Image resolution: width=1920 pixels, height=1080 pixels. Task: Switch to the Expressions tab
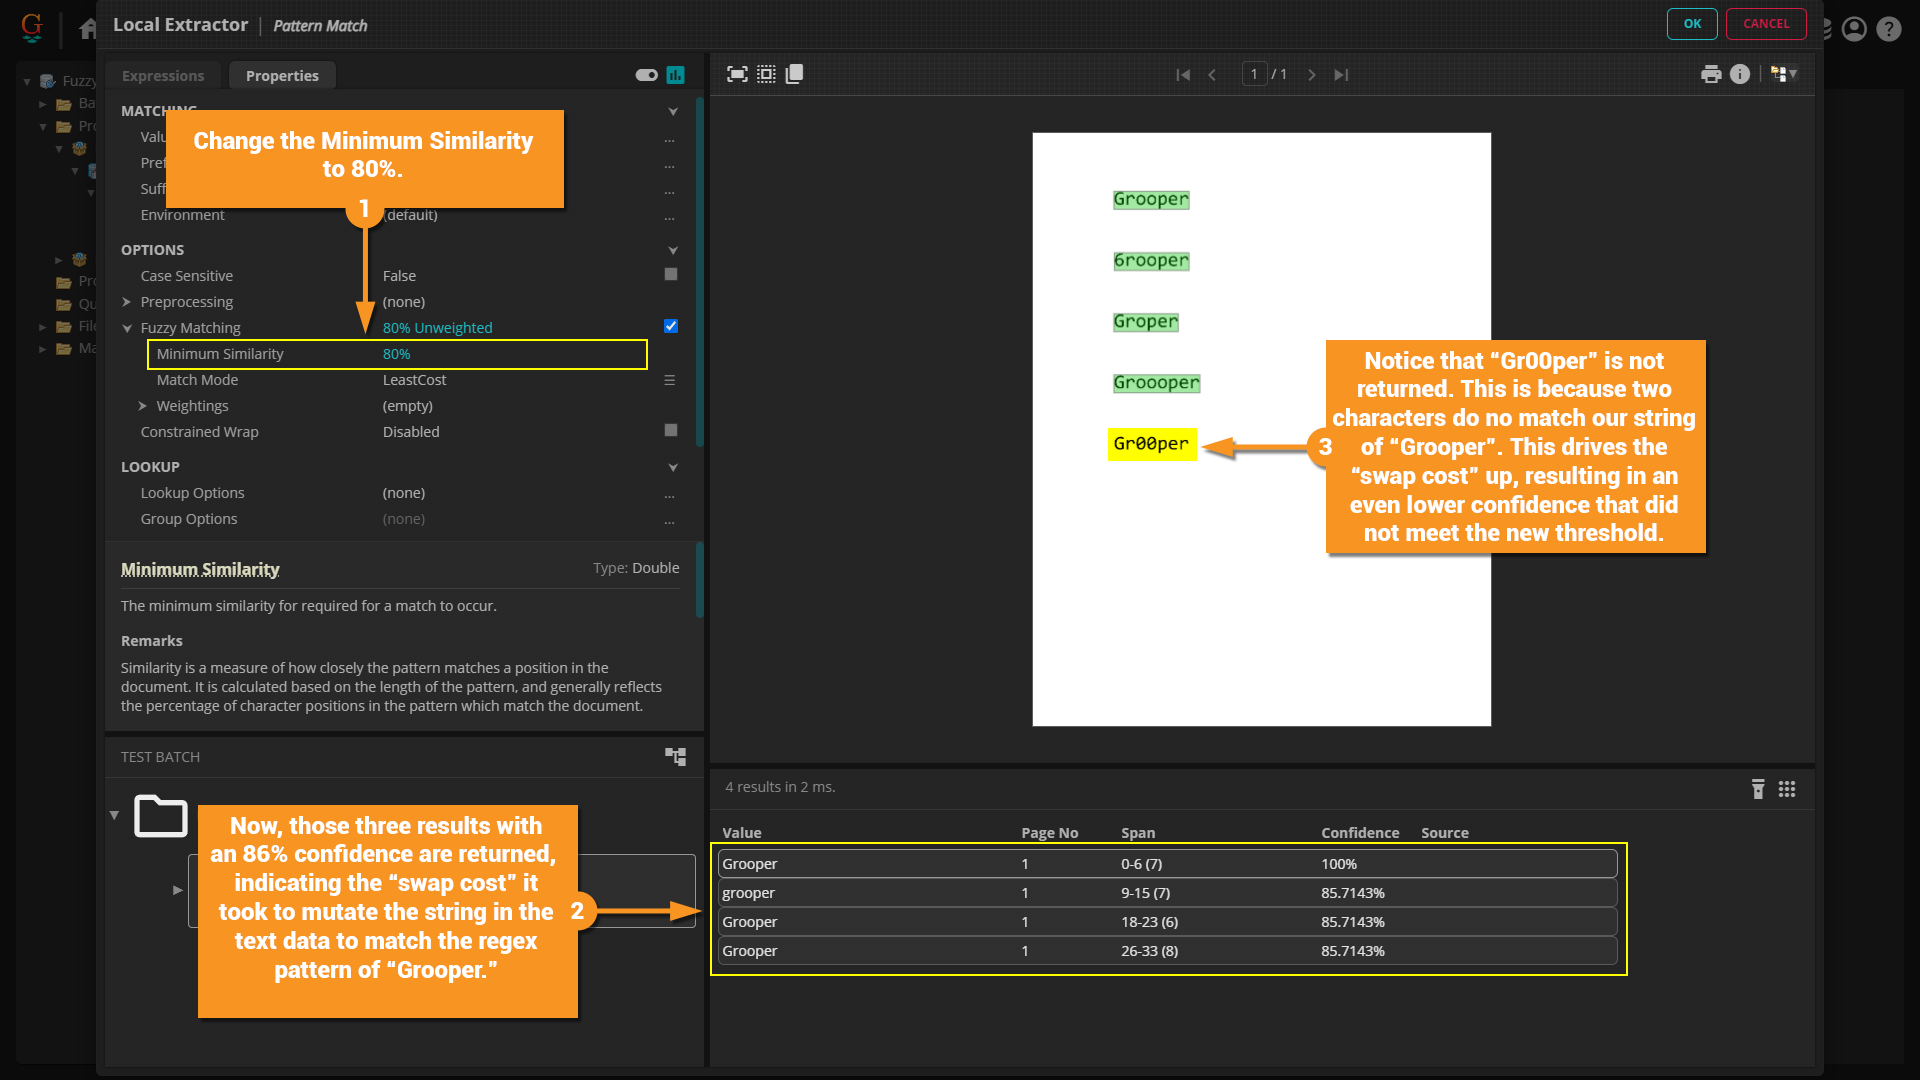click(x=163, y=76)
